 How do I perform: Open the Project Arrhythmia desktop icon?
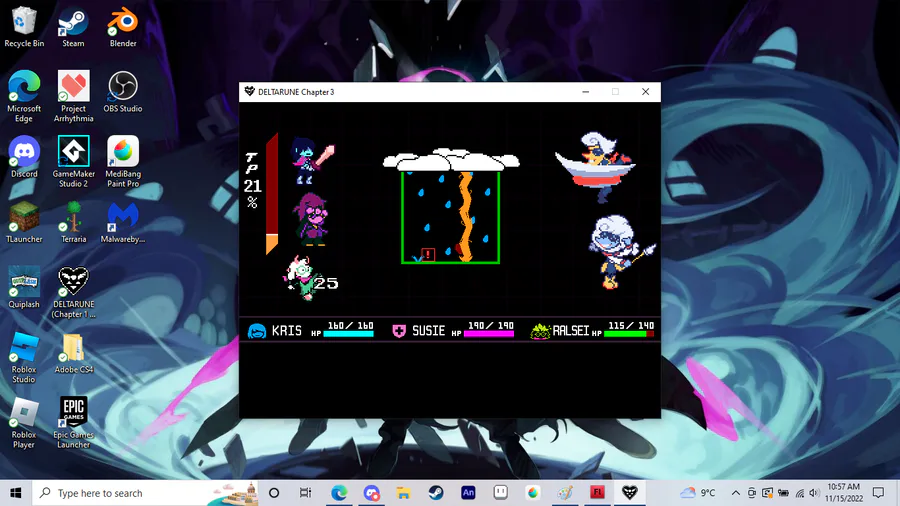[73, 96]
